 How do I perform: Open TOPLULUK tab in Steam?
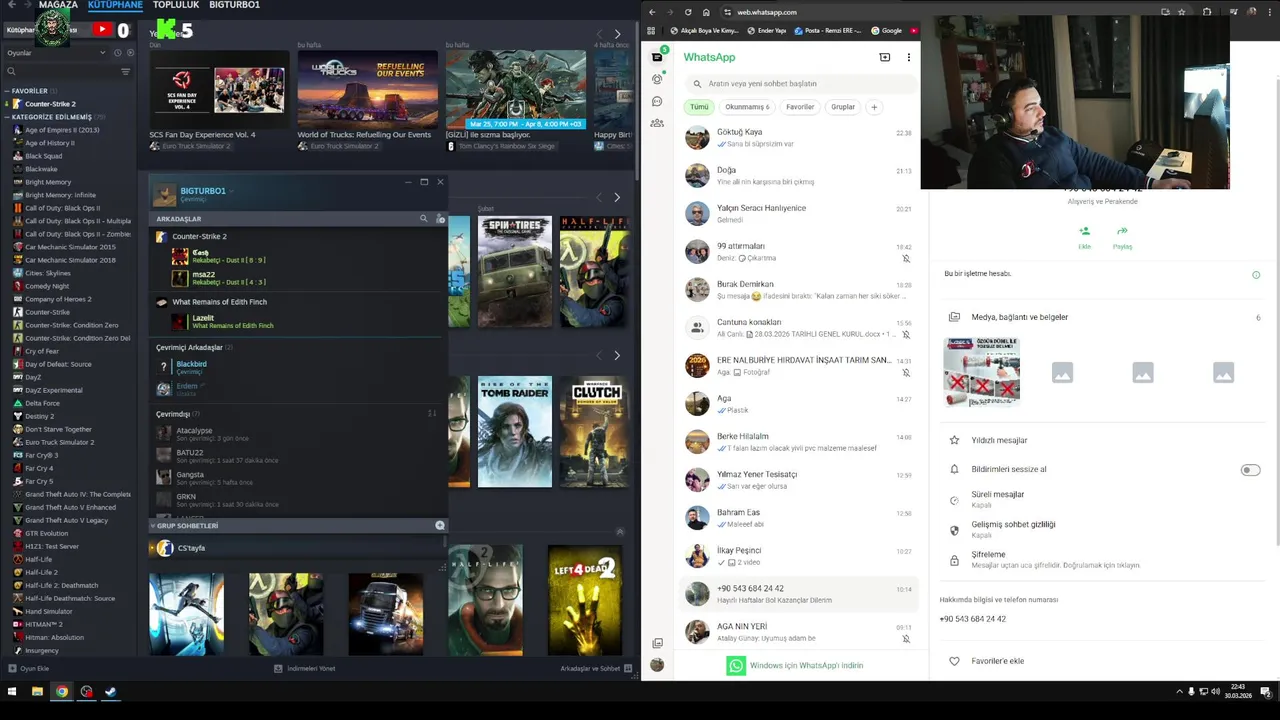pos(176,5)
